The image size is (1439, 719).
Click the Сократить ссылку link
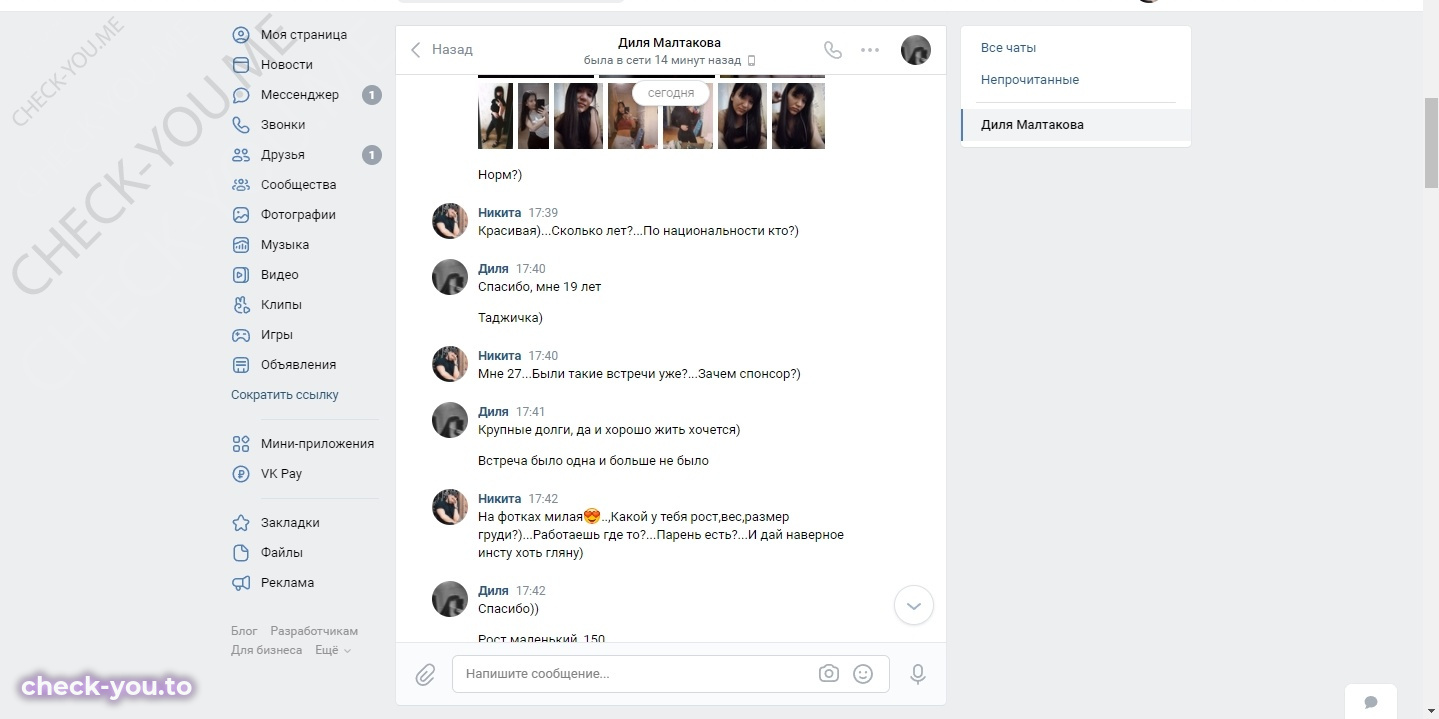point(285,395)
